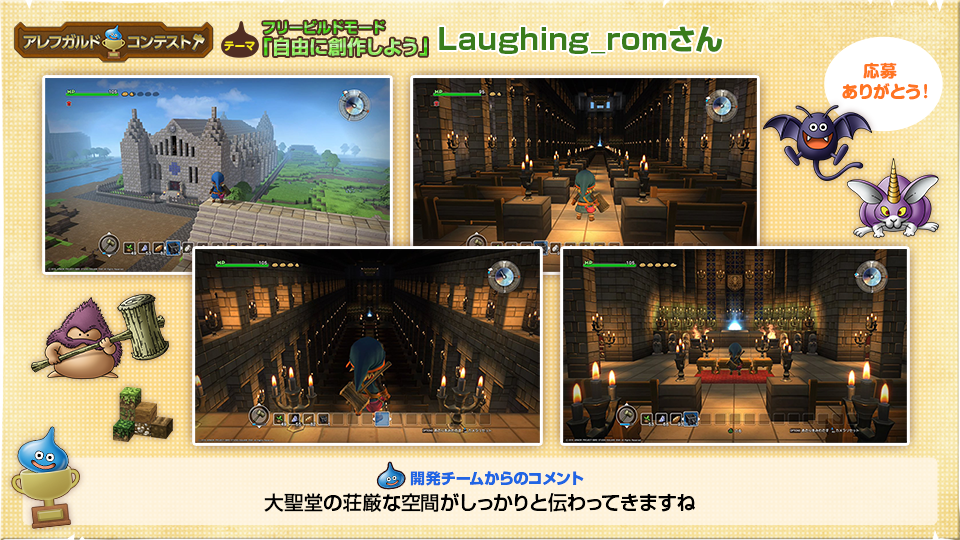This screenshot has width=960, height=540.
Task: Click the stacked earth blocks pile
Action: (143, 413)
